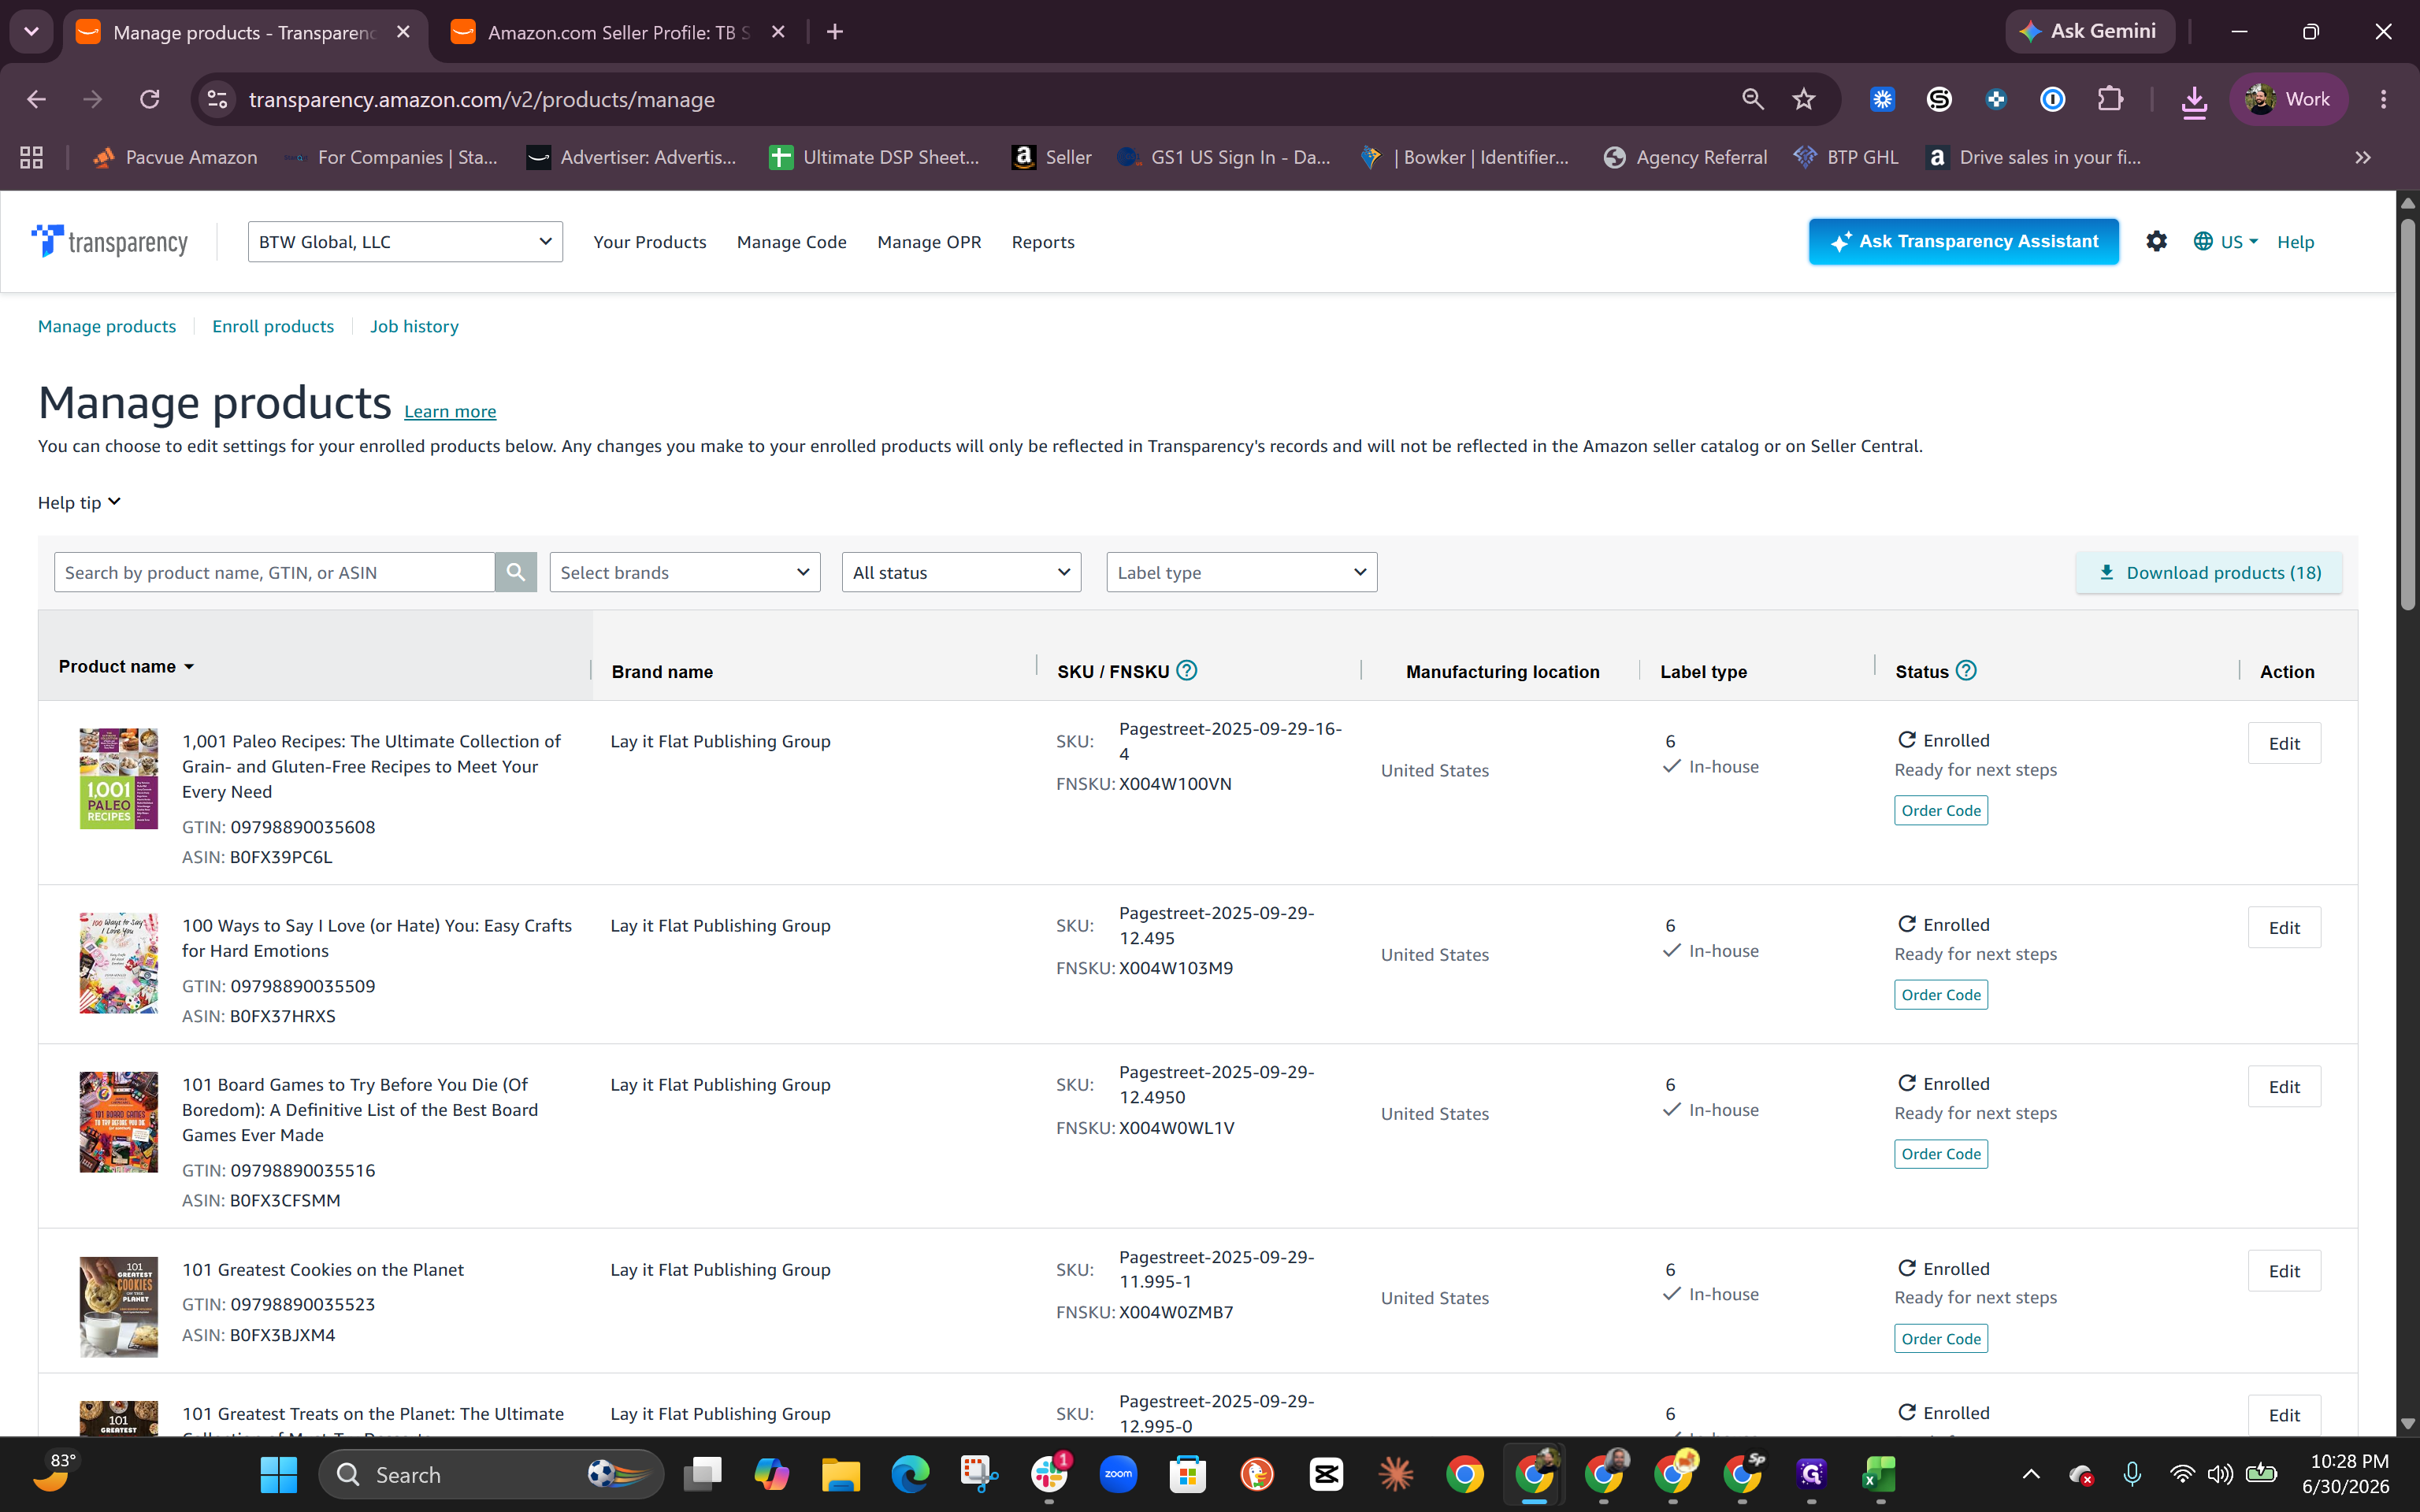Screen dimensions: 2420x1512
Task: Close the Amazon Seller Profile tab
Action: click(778, 32)
